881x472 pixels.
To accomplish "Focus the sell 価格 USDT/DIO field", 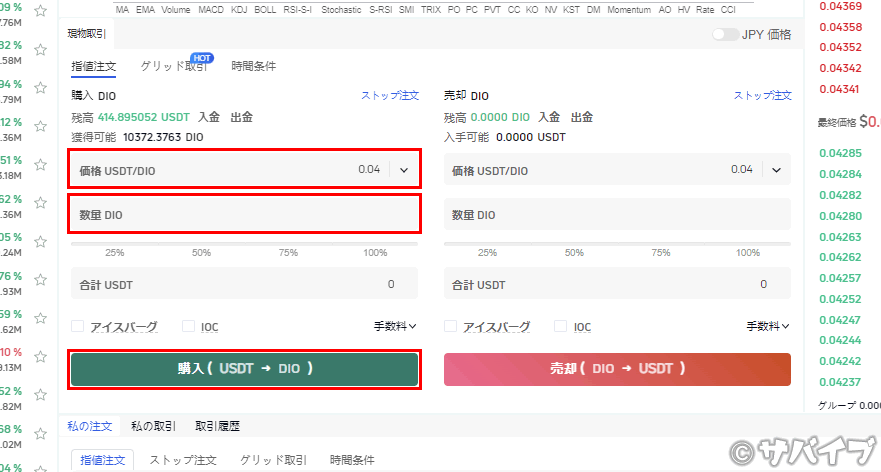I will 617,170.
